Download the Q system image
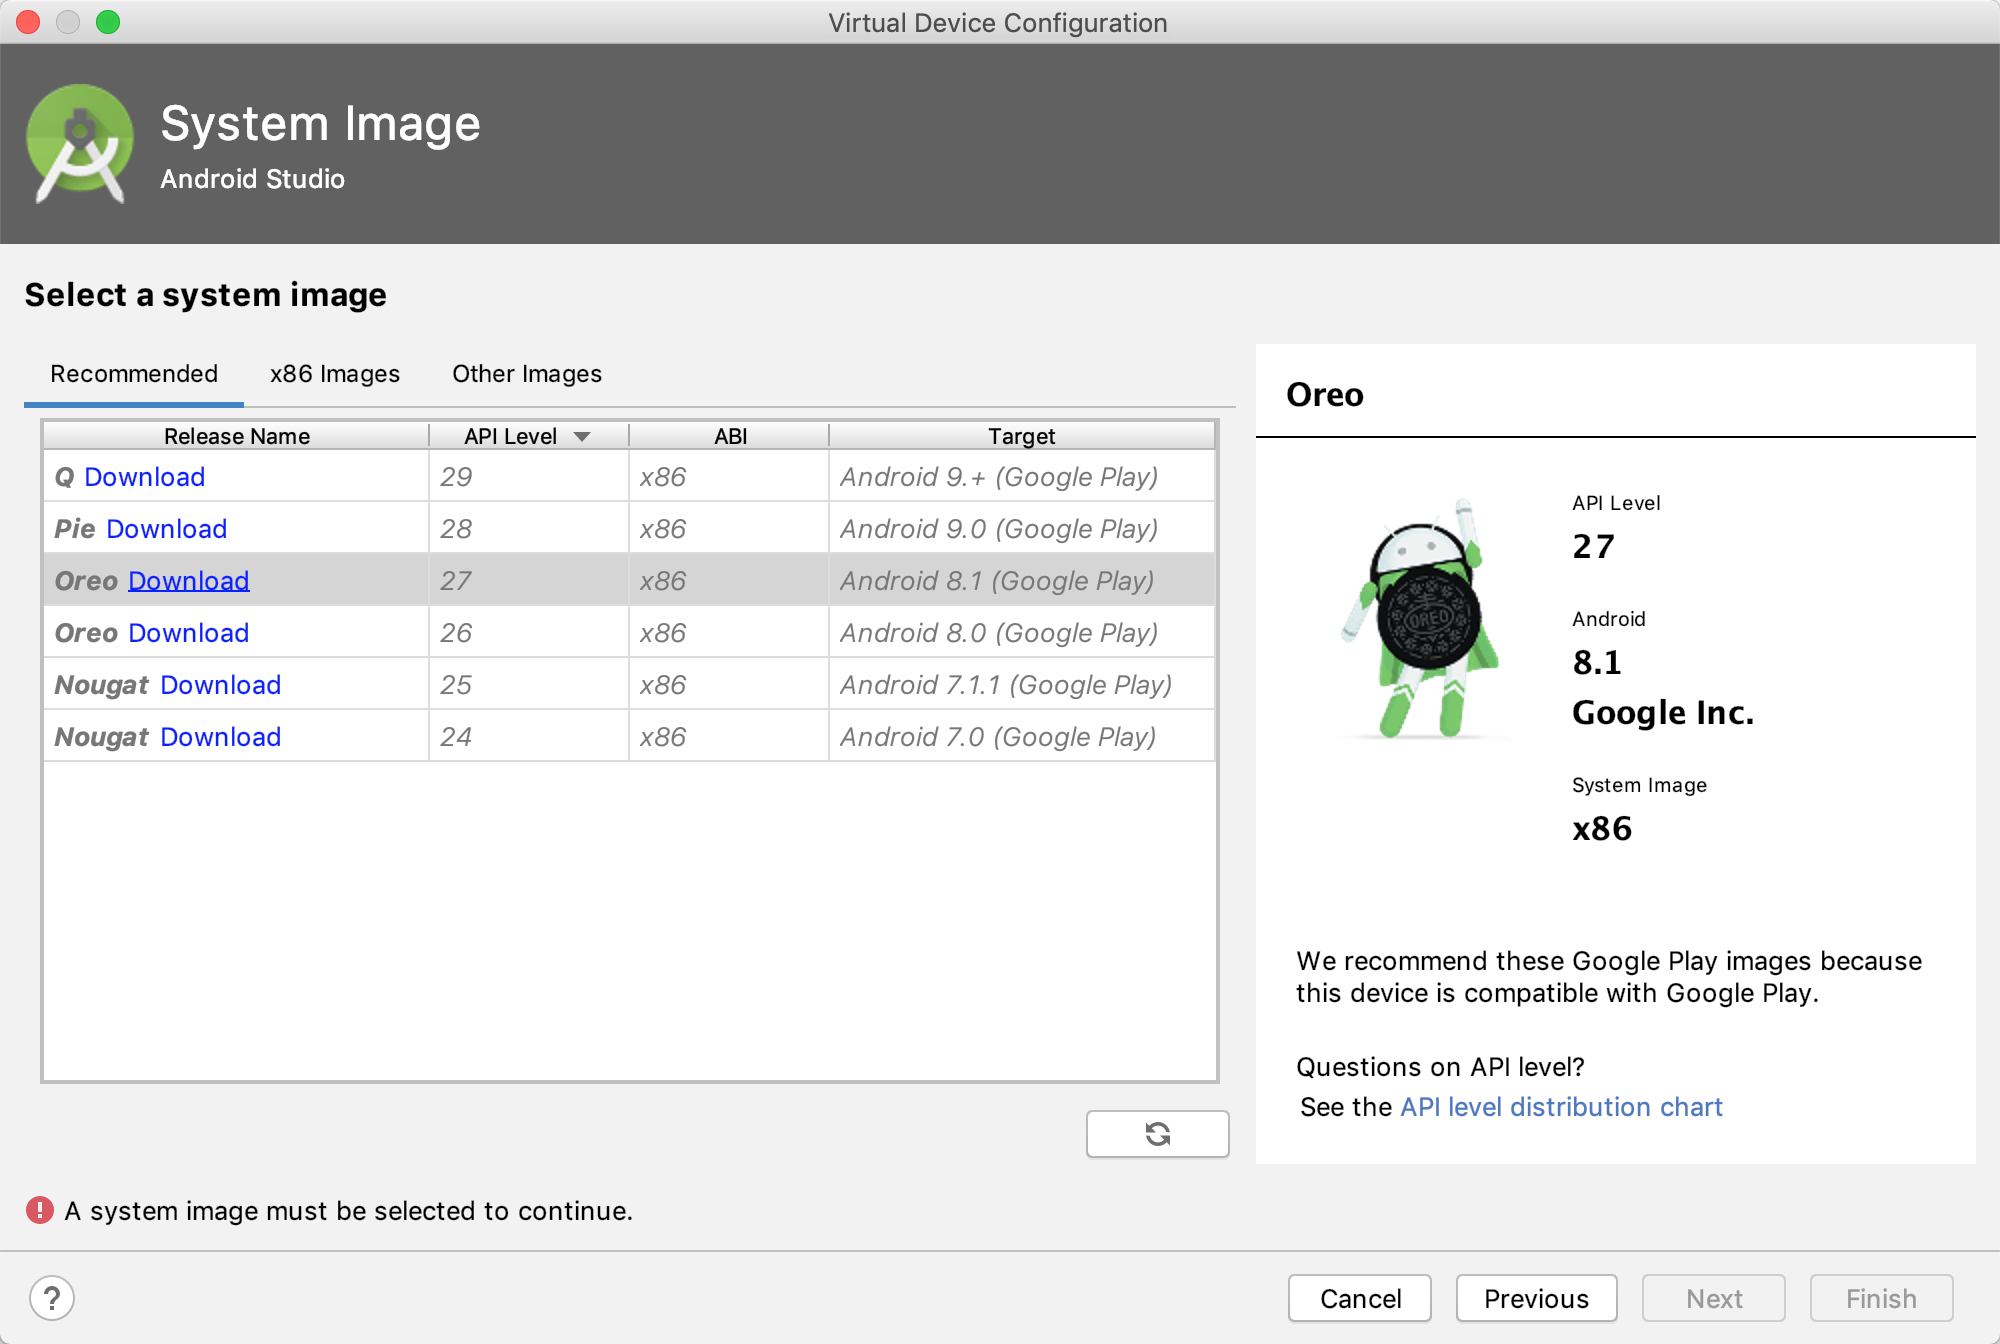The width and height of the screenshot is (2000, 1344). click(144, 477)
